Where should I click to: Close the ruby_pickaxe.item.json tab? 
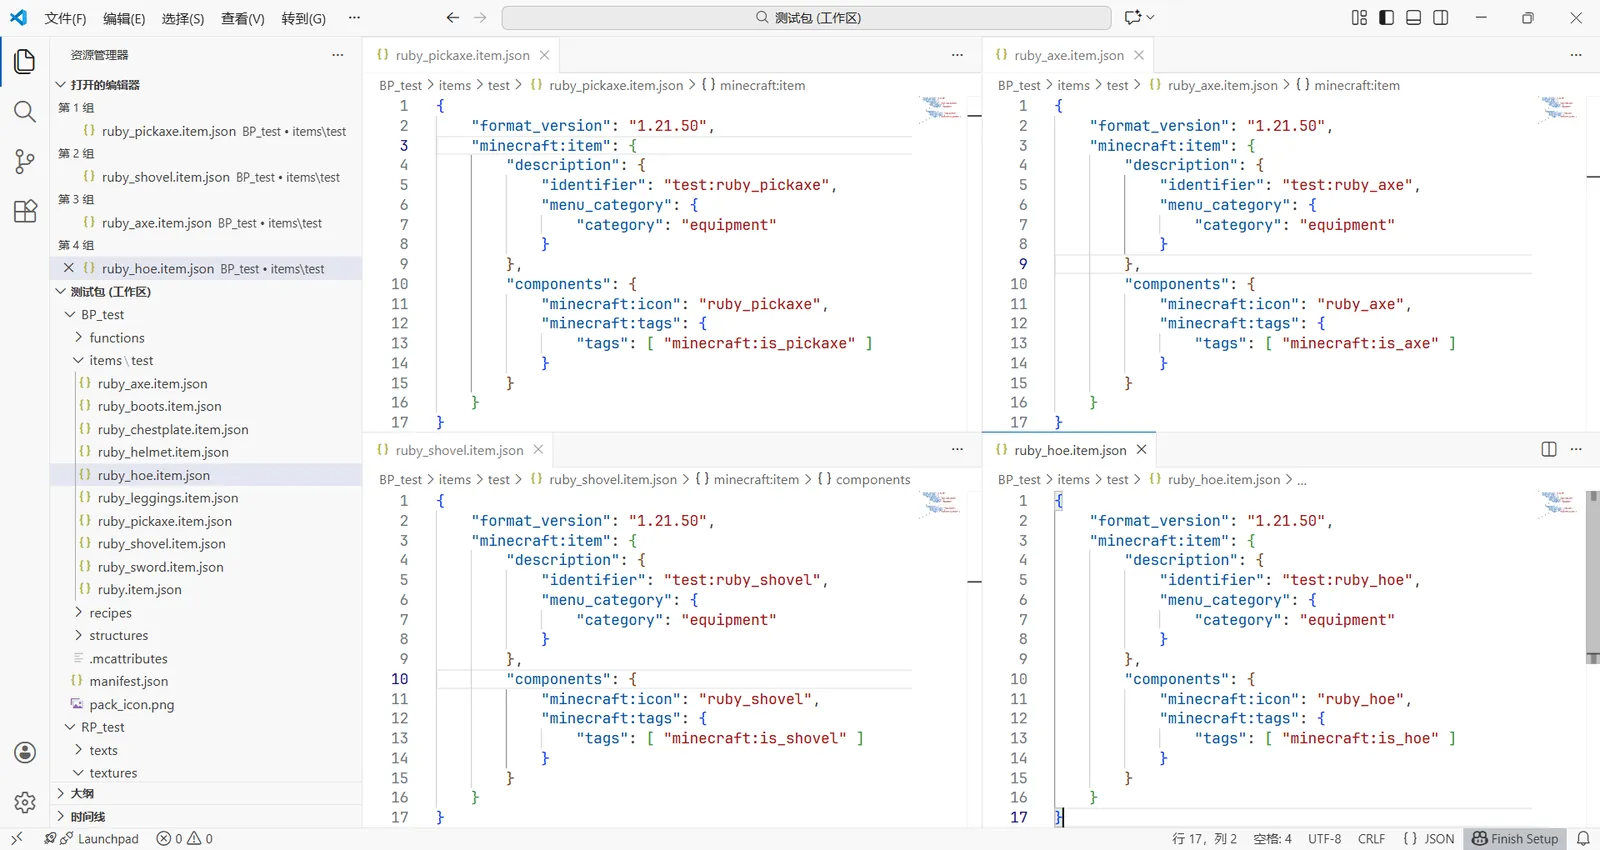coord(544,55)
